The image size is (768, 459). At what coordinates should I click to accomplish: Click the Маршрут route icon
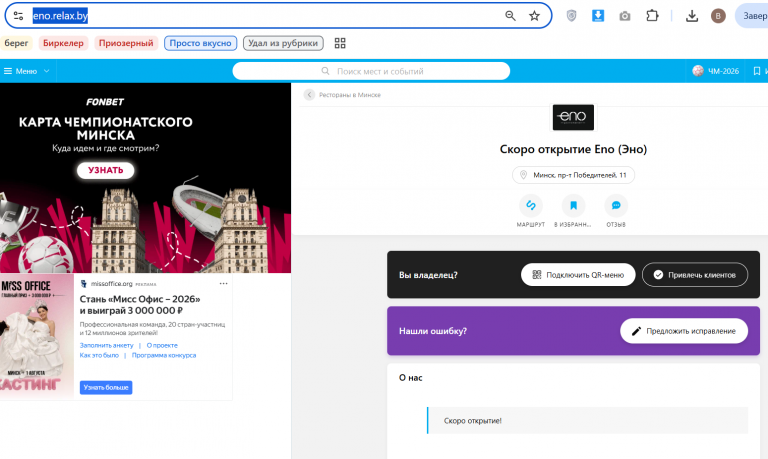531,205
